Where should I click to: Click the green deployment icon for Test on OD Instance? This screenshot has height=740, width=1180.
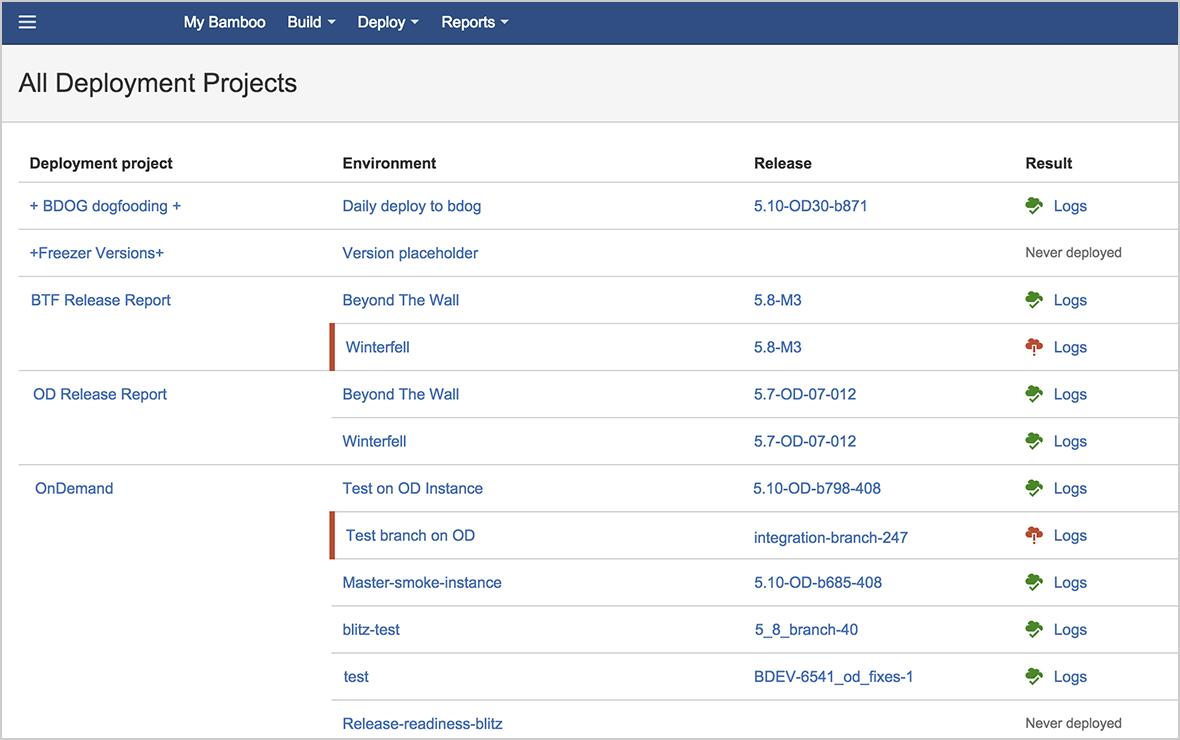1034,488
